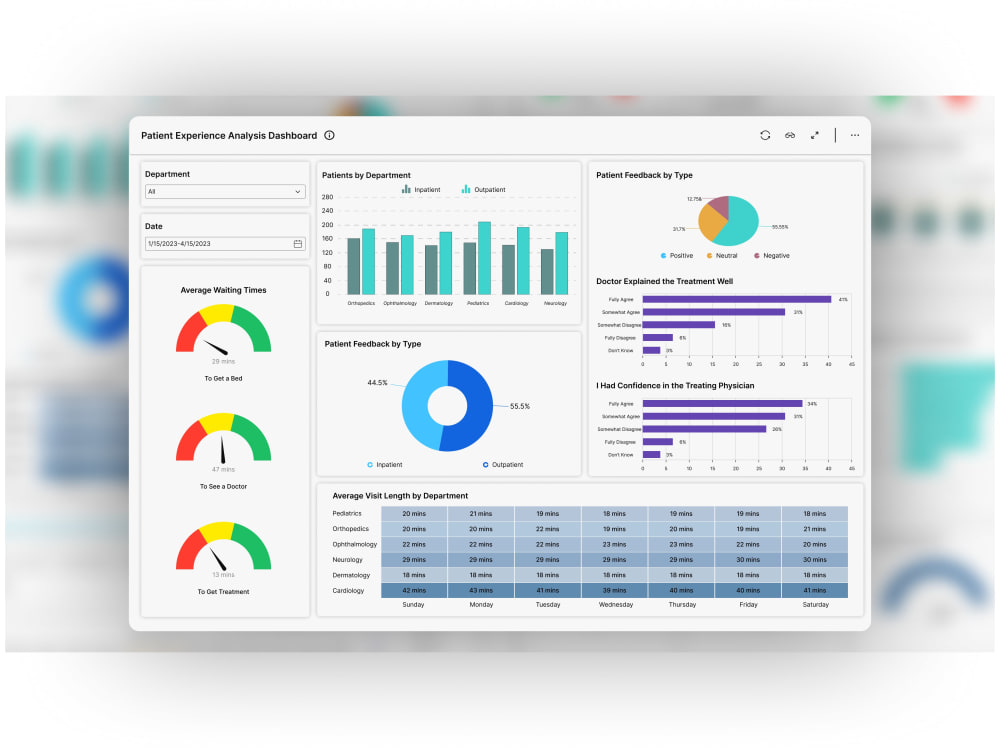The height and width of the screenshot is (750, 1000).
Task: Click Doctor Explained the Treatment Well heading
Action: pos(665,281)
